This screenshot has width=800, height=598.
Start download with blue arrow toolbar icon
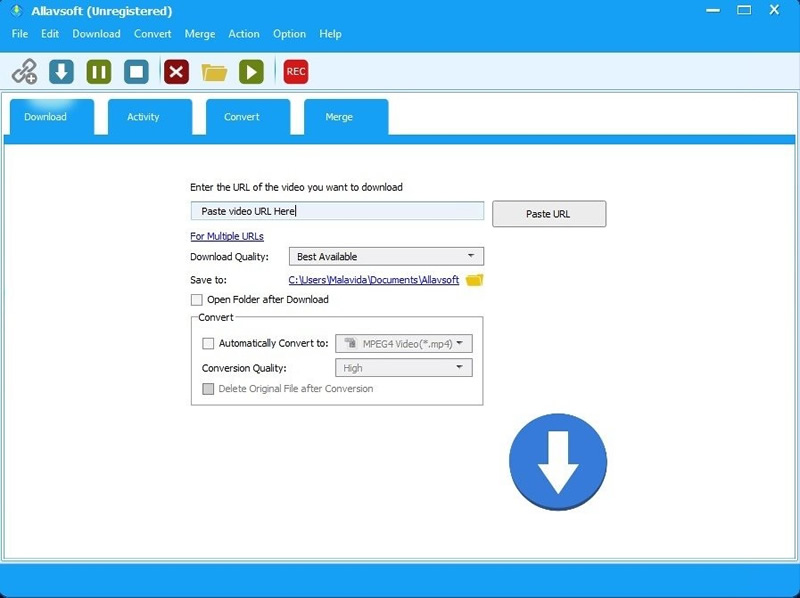[62, 71]
